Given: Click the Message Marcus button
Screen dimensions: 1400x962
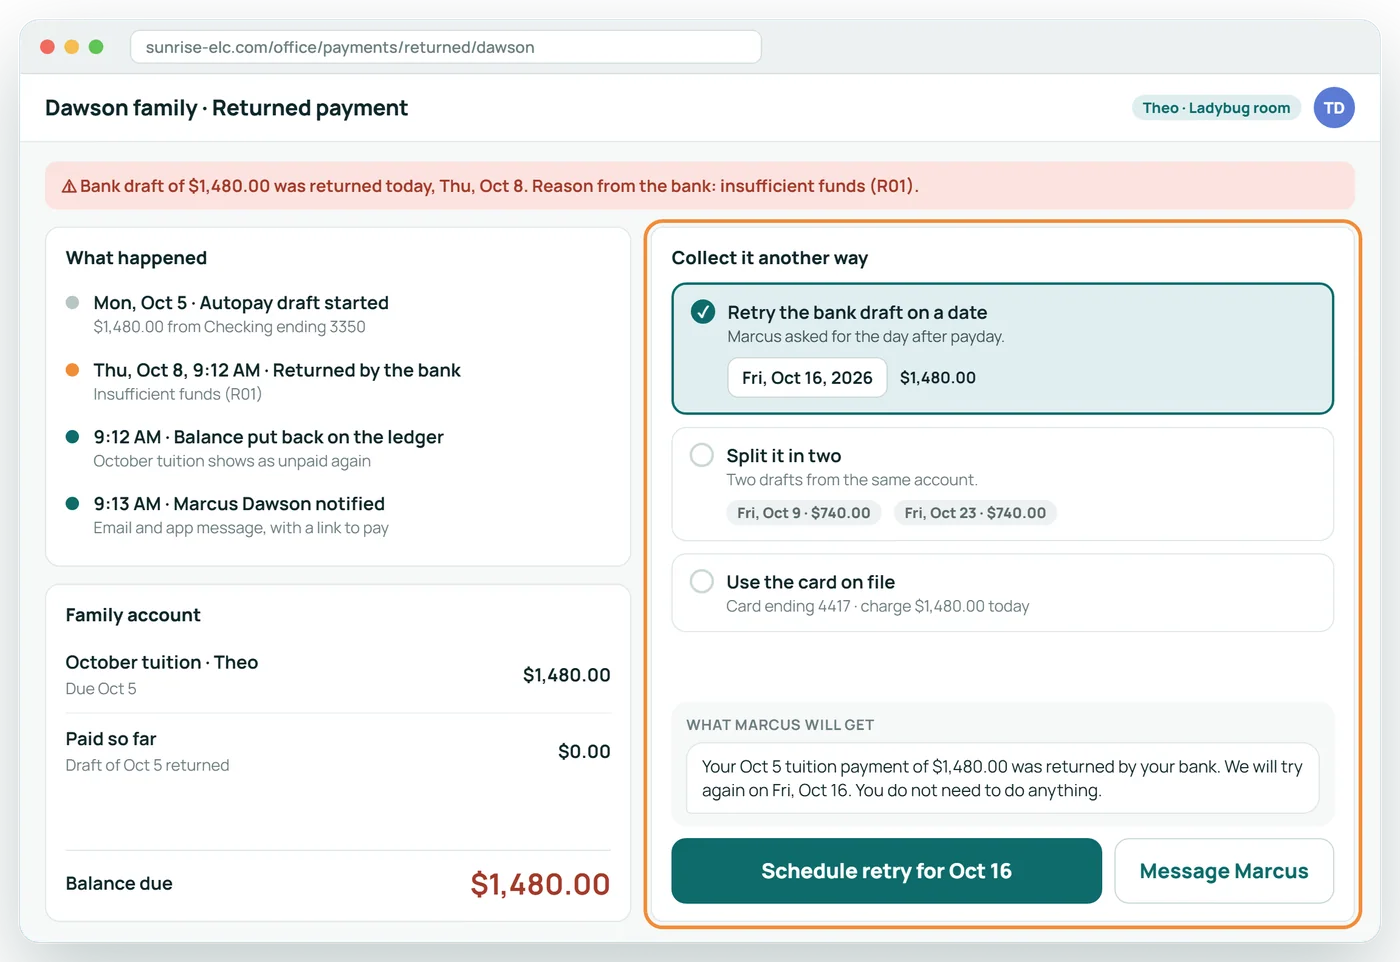Looking at the screenshot, I should (1224, 871).
